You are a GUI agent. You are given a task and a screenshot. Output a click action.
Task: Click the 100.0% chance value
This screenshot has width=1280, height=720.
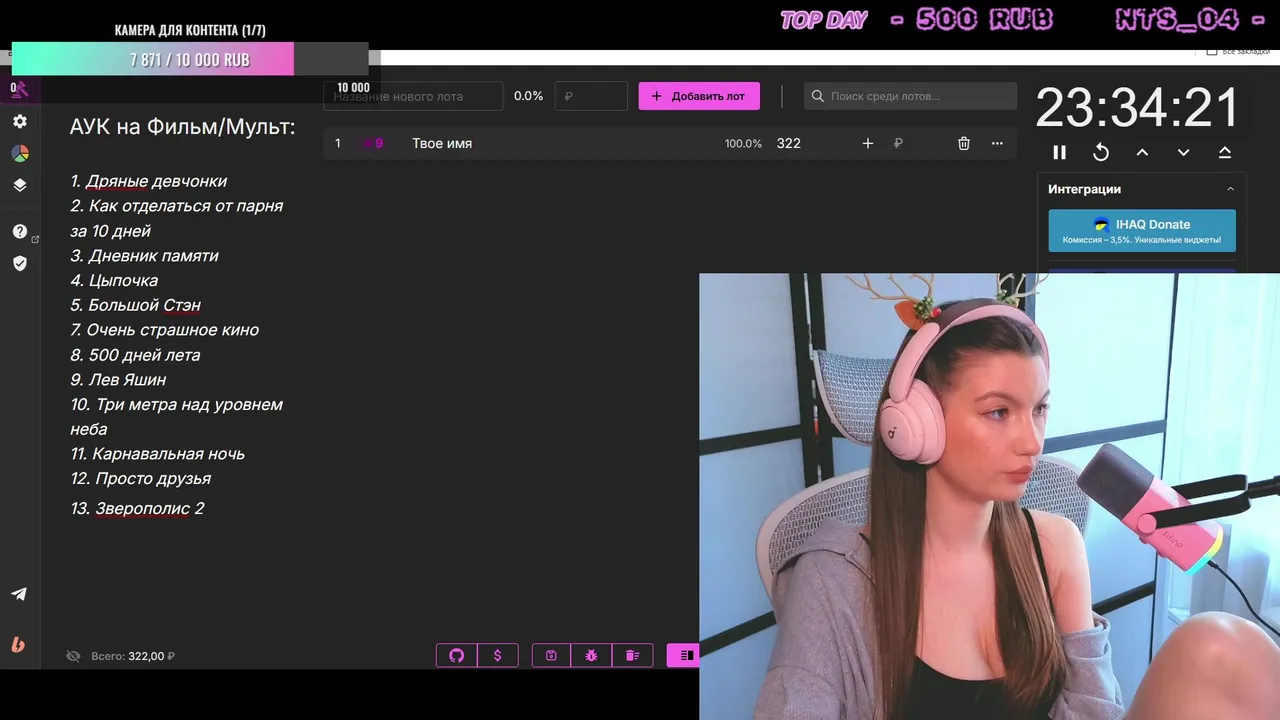click(x=743, y=143)
